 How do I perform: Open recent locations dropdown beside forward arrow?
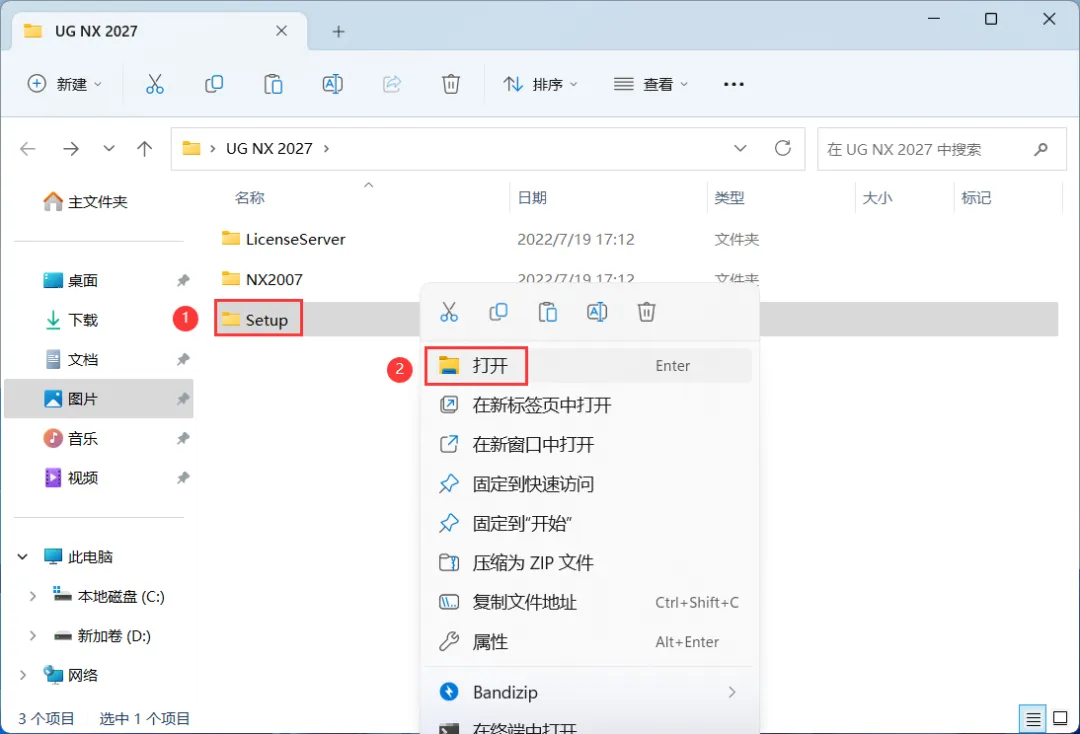[x=109, y=149]
